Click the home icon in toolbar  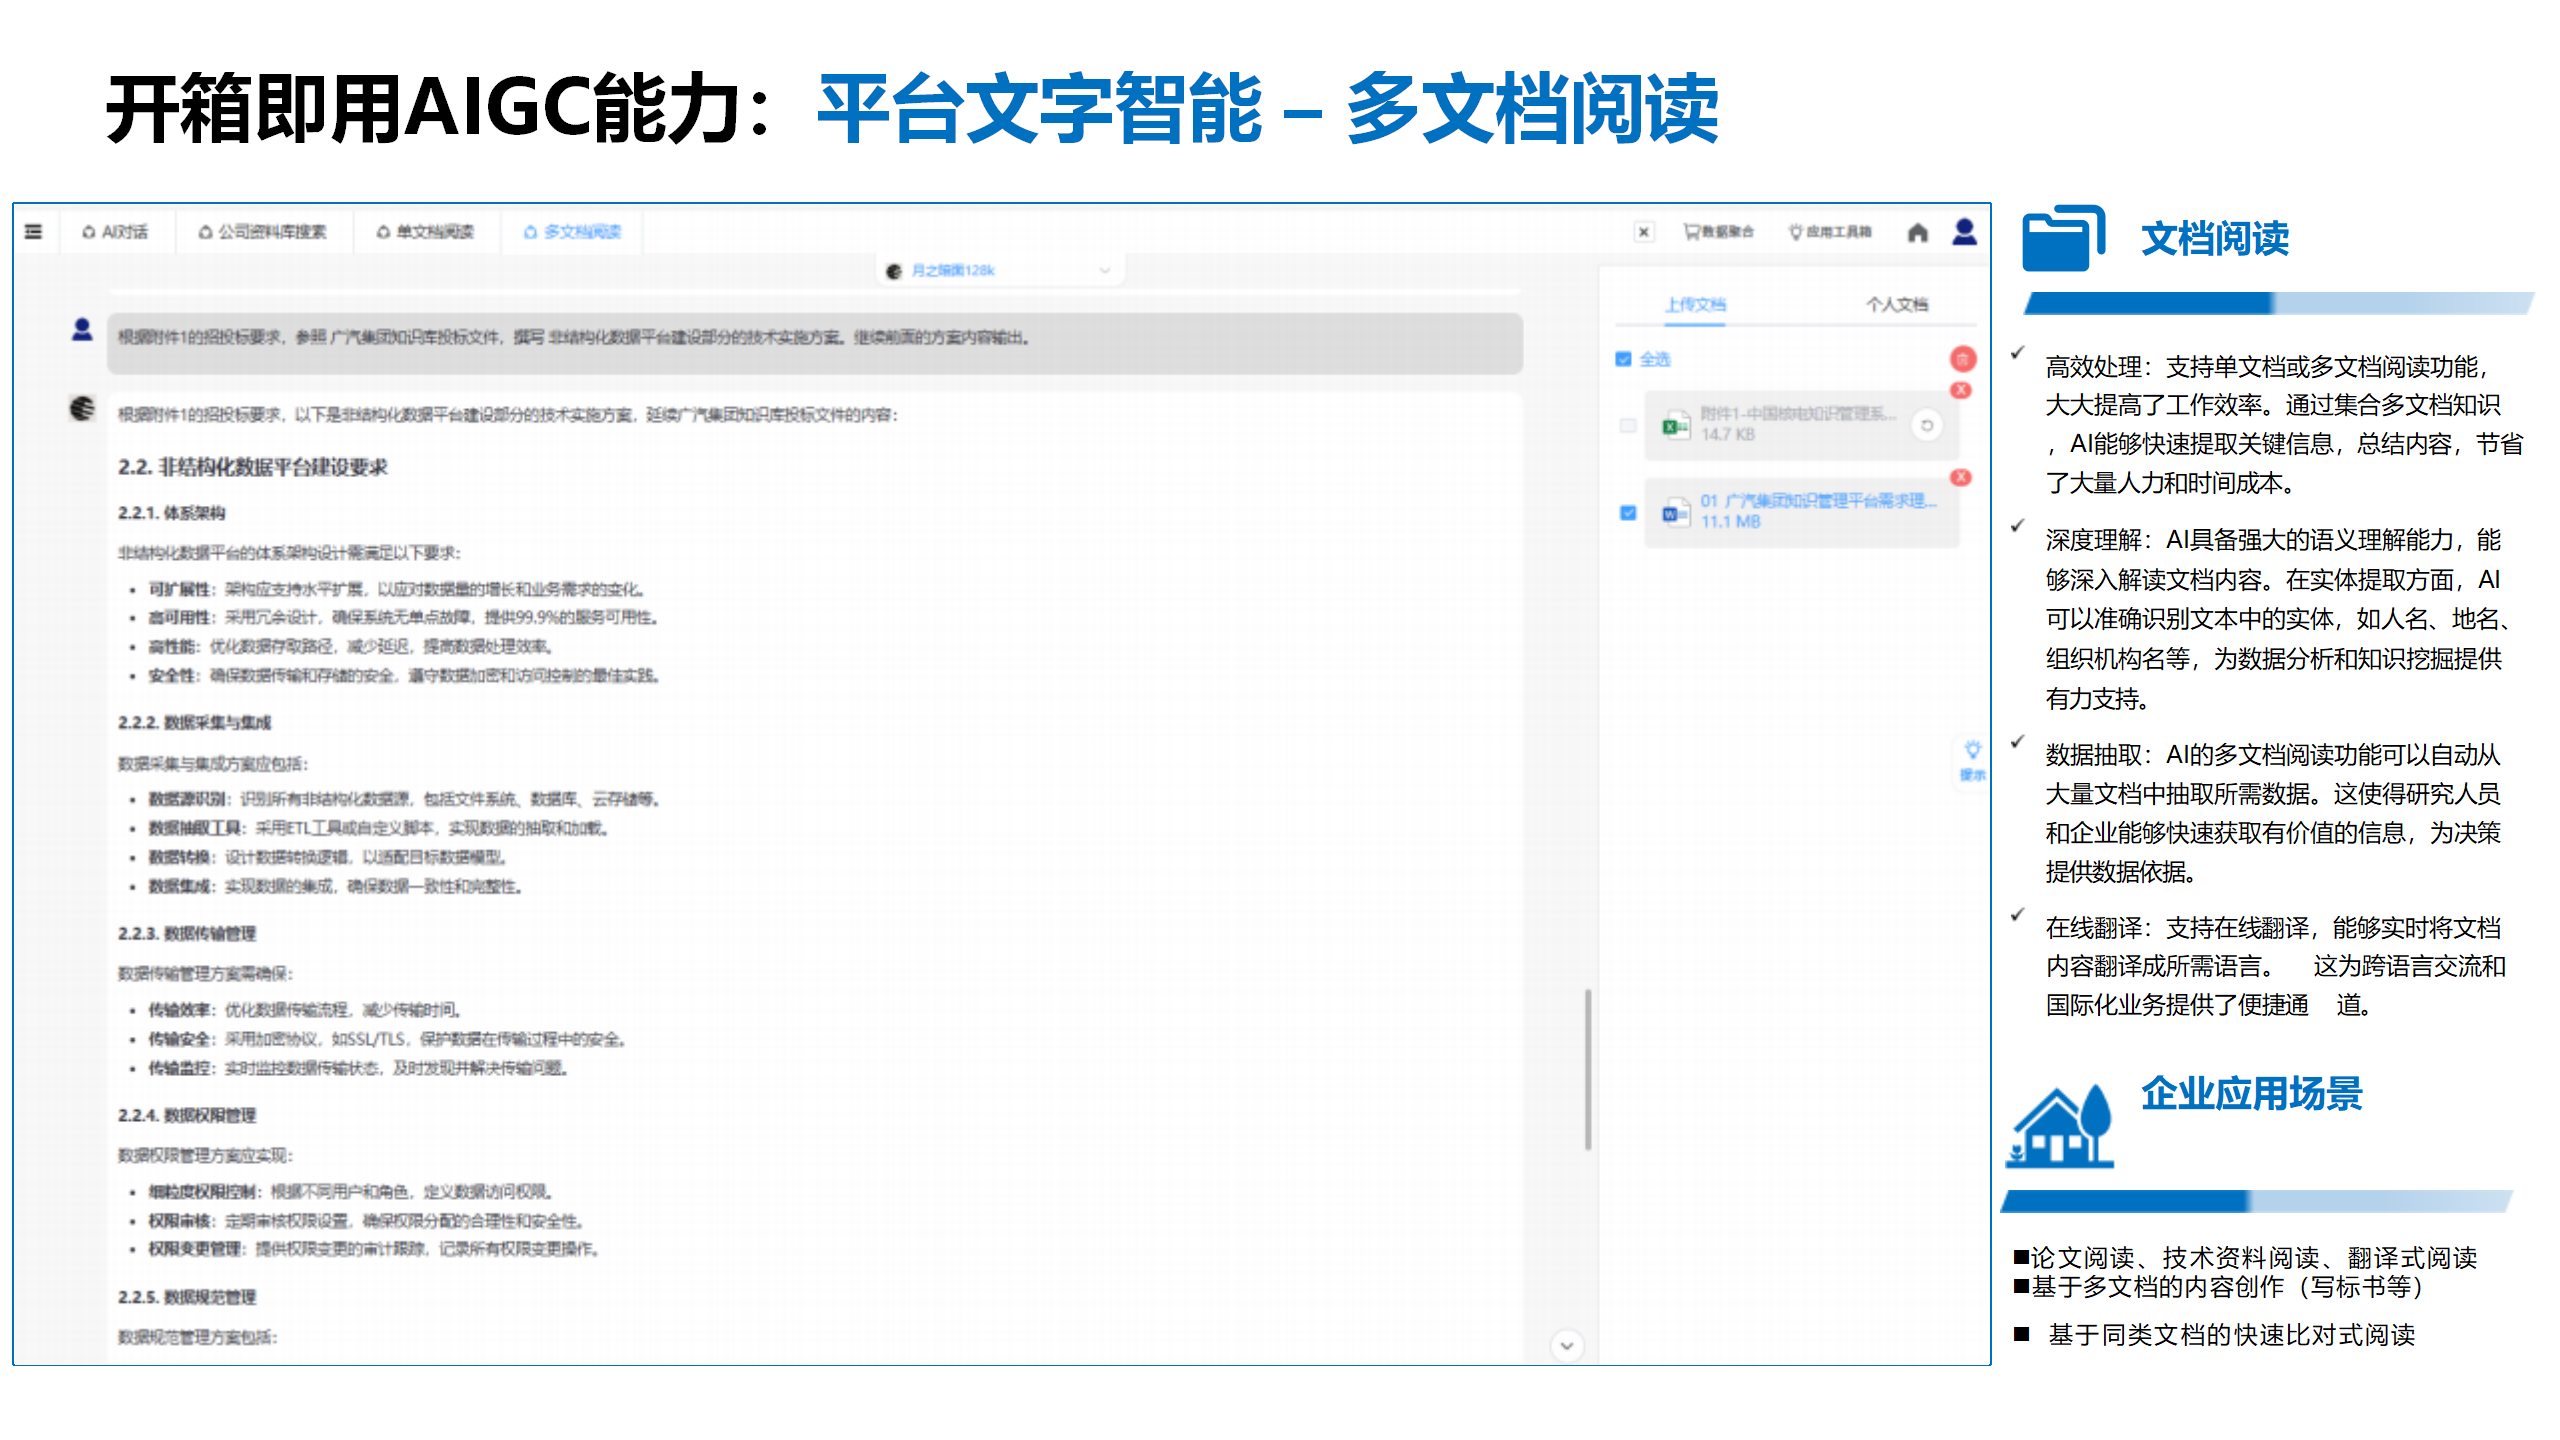1917,233
